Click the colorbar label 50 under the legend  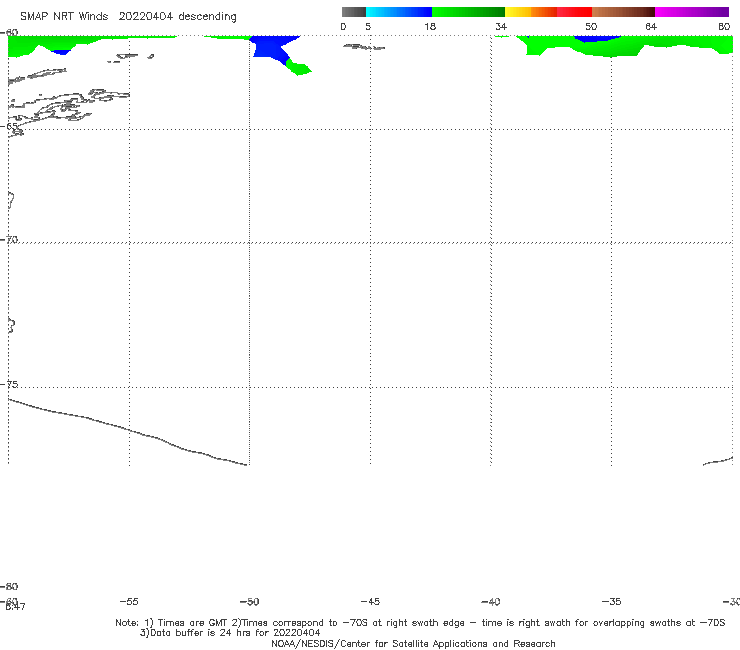pyautogui.click(x=591, y=27)
